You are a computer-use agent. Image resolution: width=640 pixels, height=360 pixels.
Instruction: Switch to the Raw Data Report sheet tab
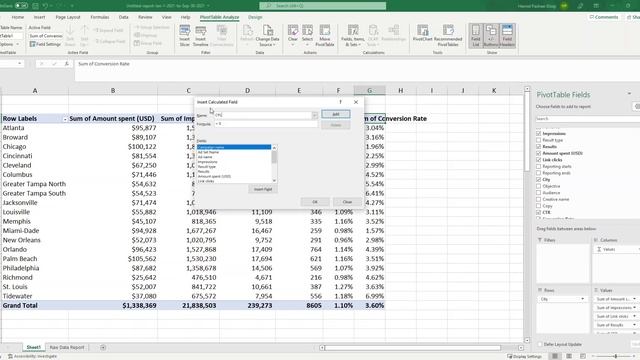tap(67, 347)
